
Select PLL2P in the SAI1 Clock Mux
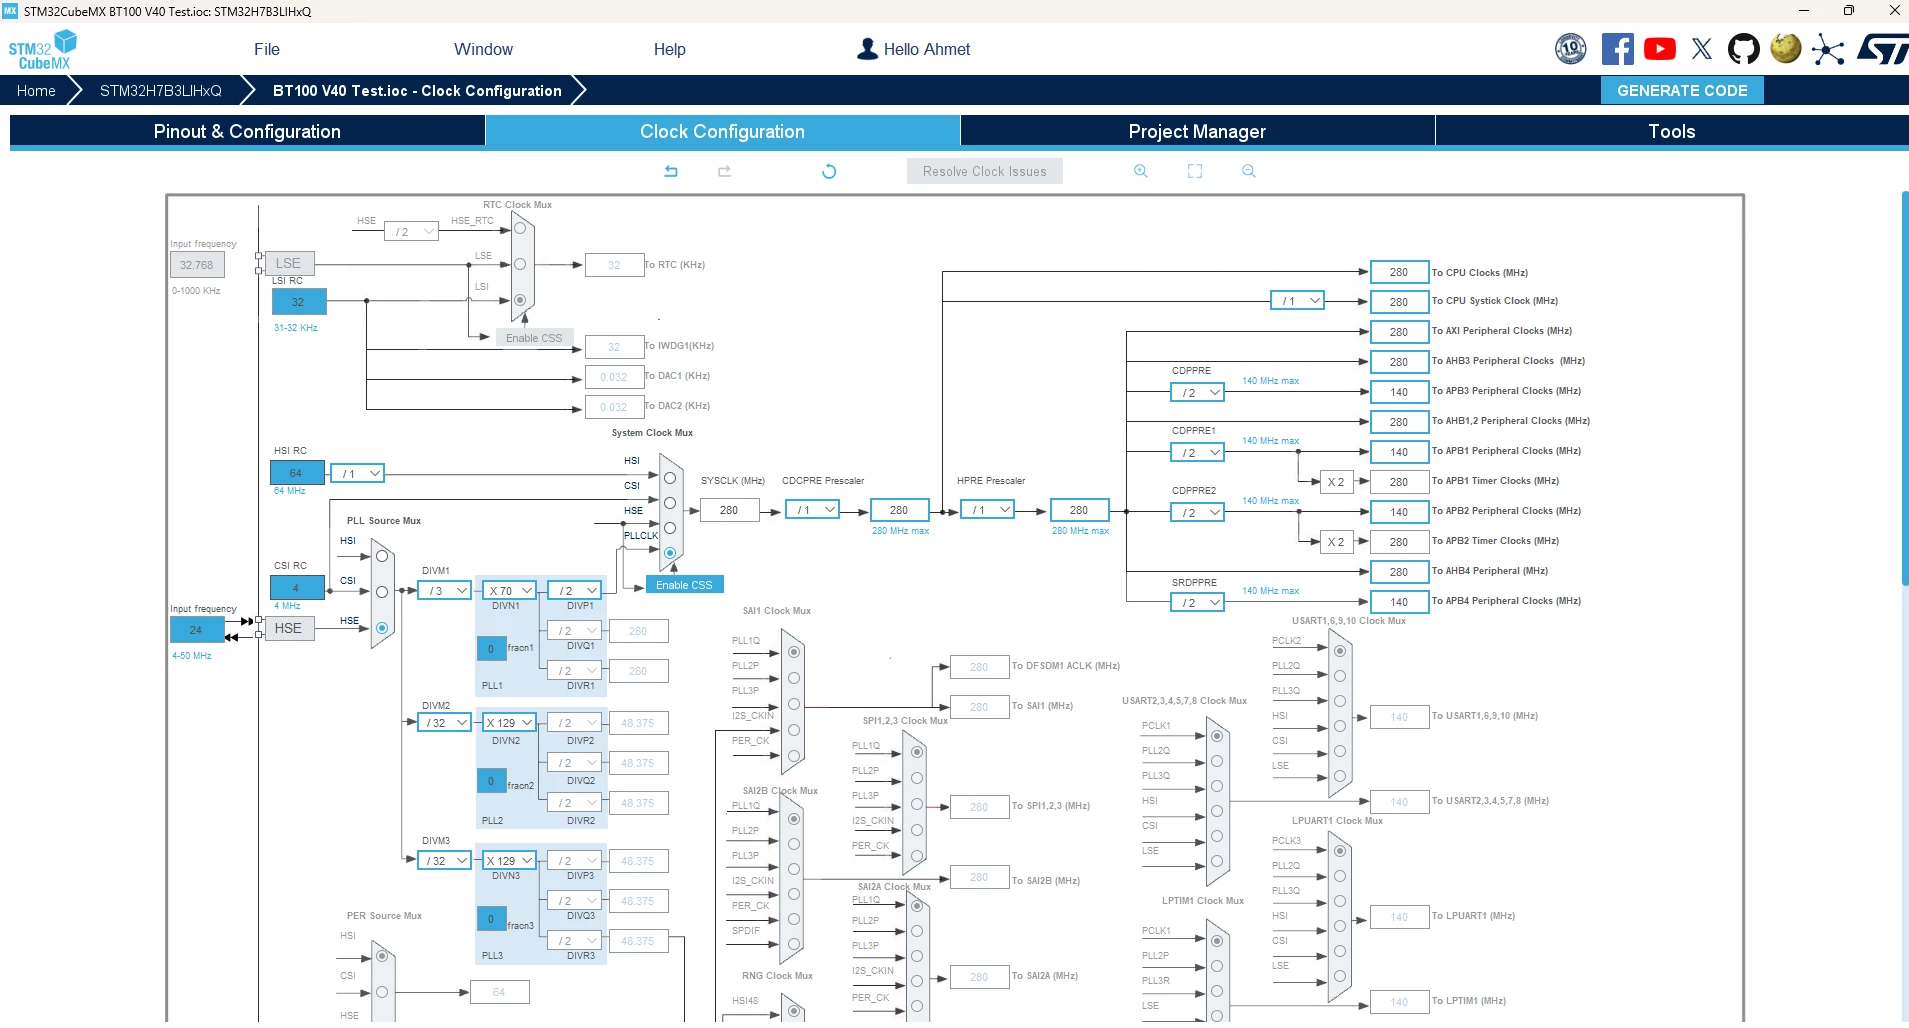794,677
